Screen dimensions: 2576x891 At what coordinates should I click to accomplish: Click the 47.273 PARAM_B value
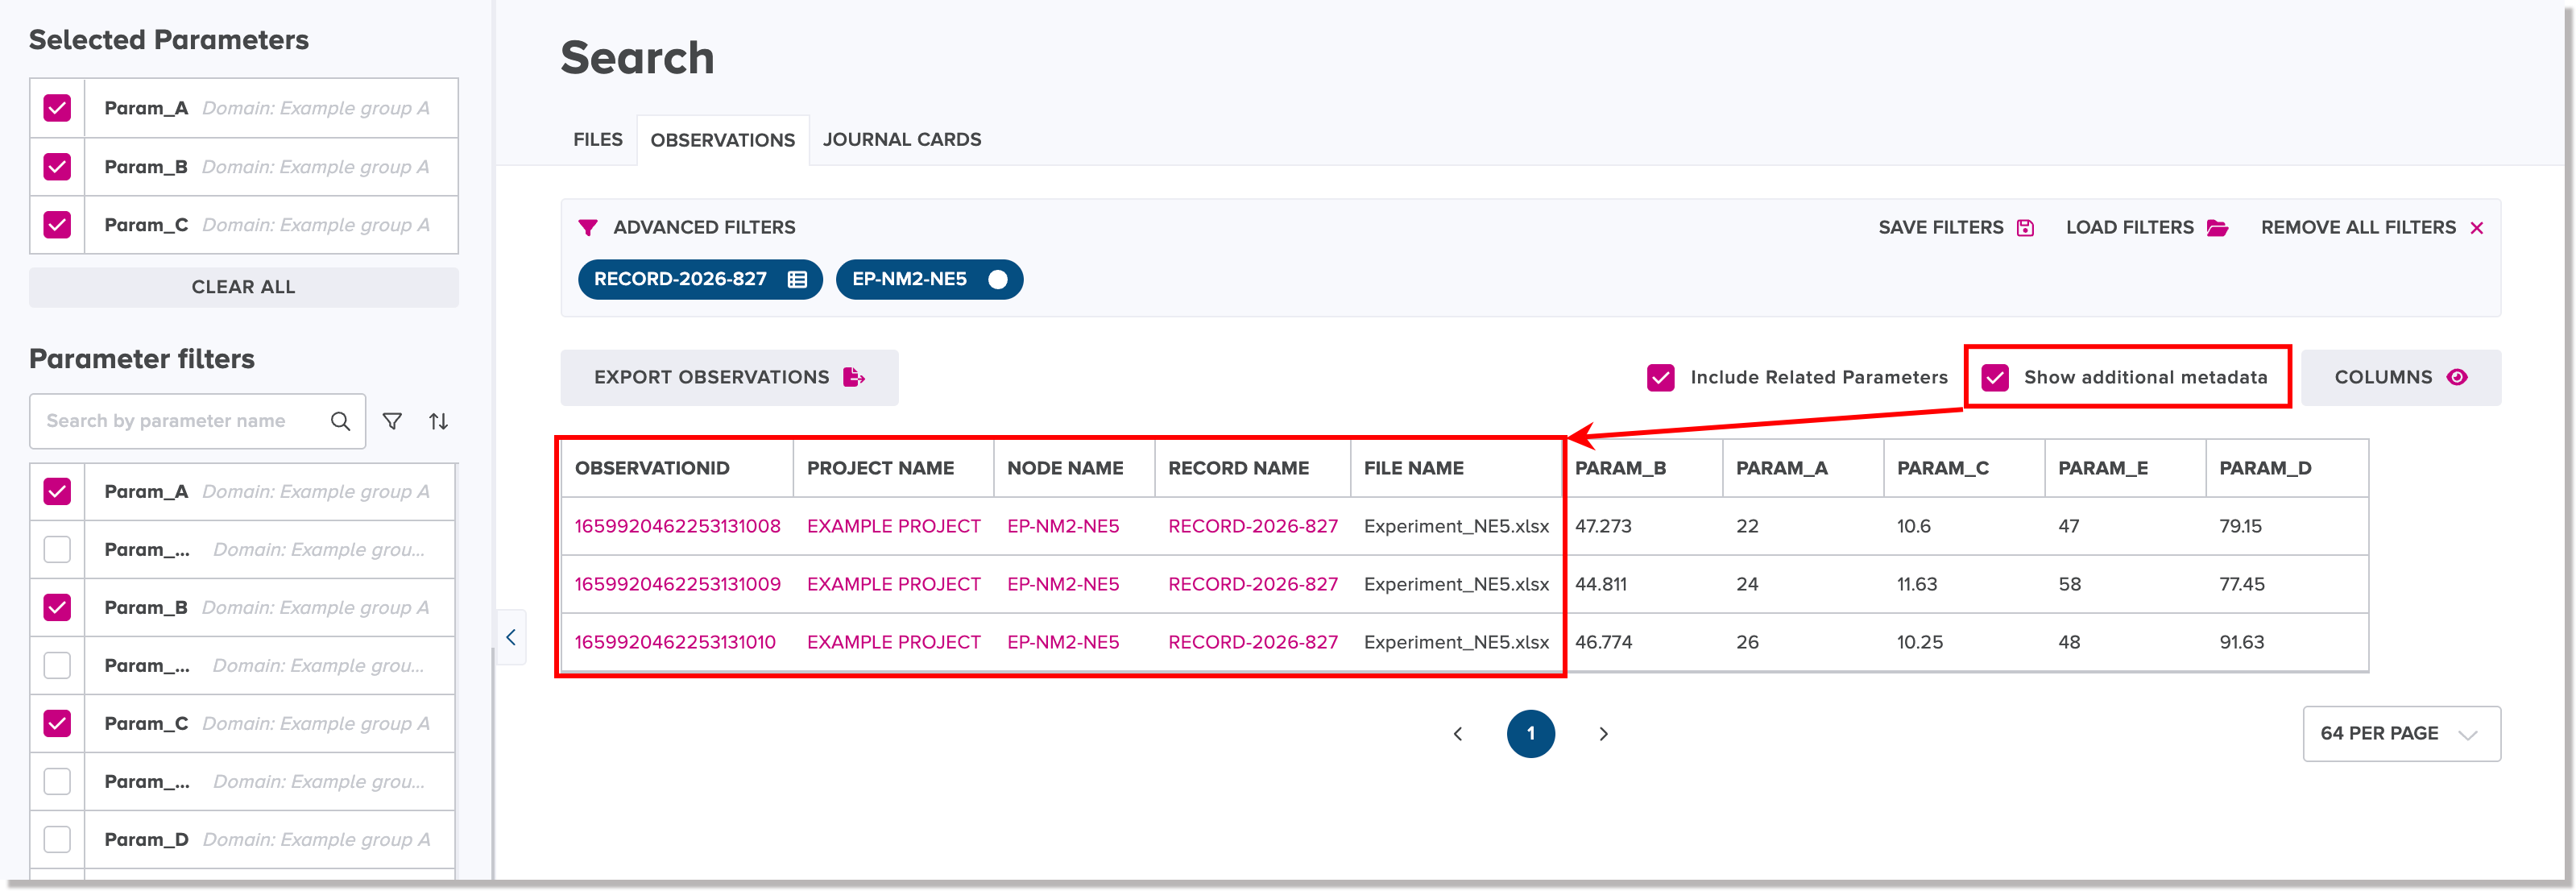pos(1603,526)
